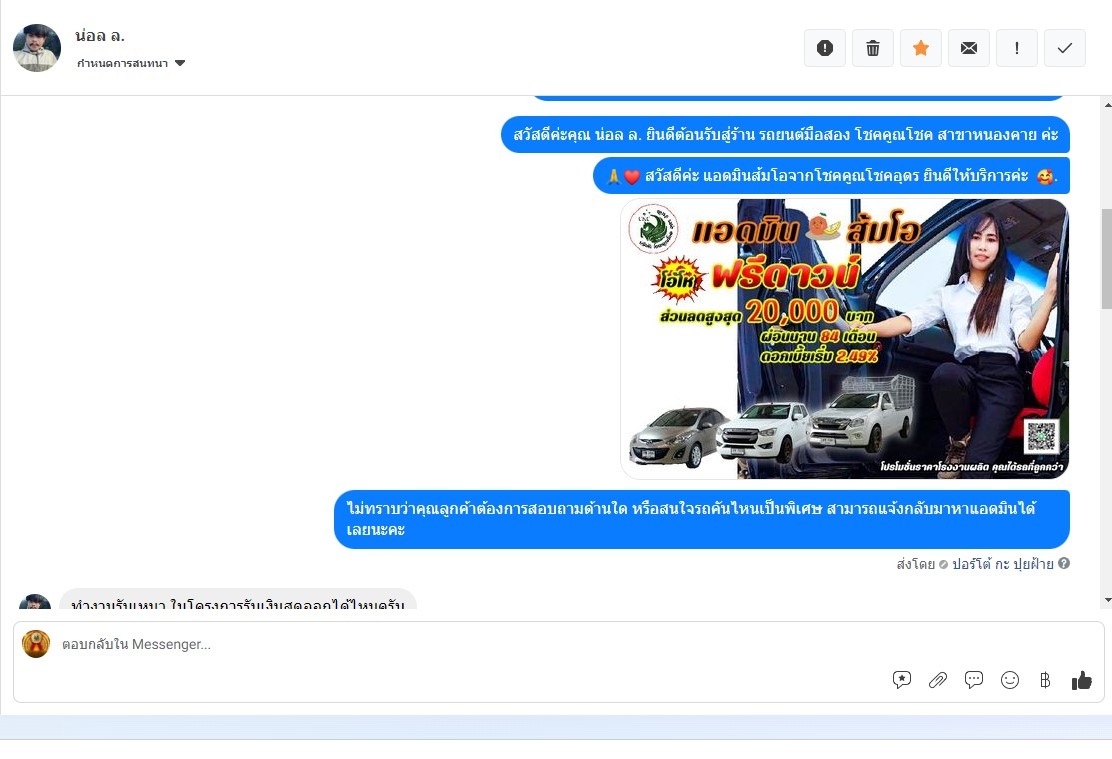Flag conversation with the exclamation mark icon
This screenshot has height=759, width=1112.
click(1017, 48)
